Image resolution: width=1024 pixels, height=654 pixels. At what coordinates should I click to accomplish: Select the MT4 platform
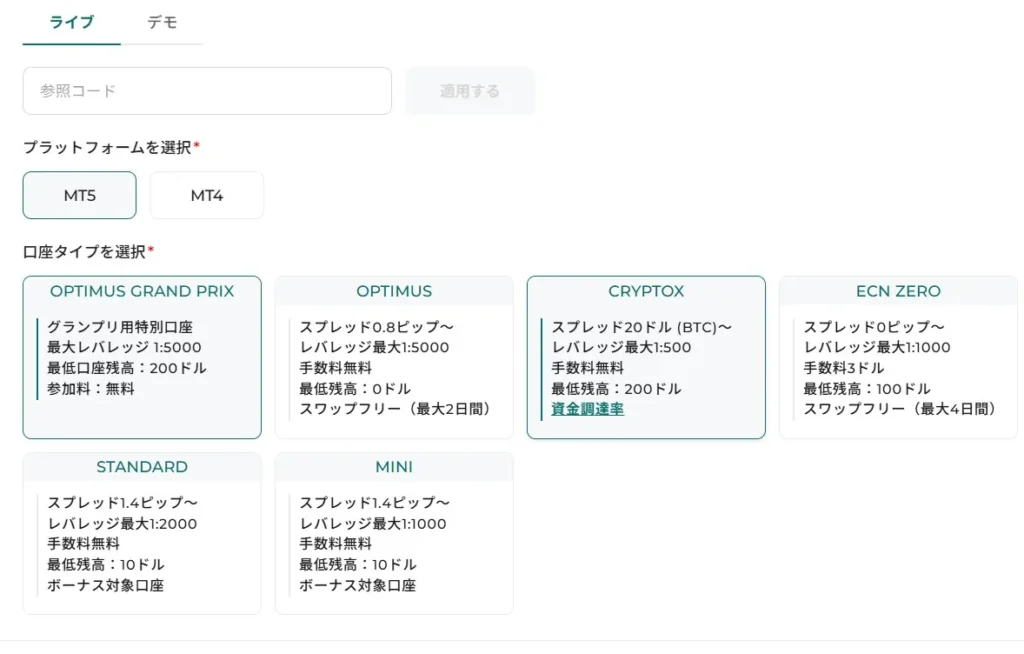tap(206, 195)
